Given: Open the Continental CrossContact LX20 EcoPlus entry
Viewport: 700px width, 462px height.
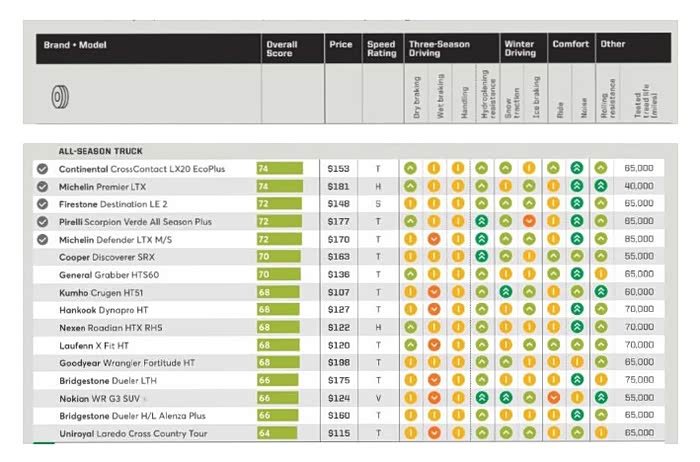Looking at the screenshot, I should 142,169.
